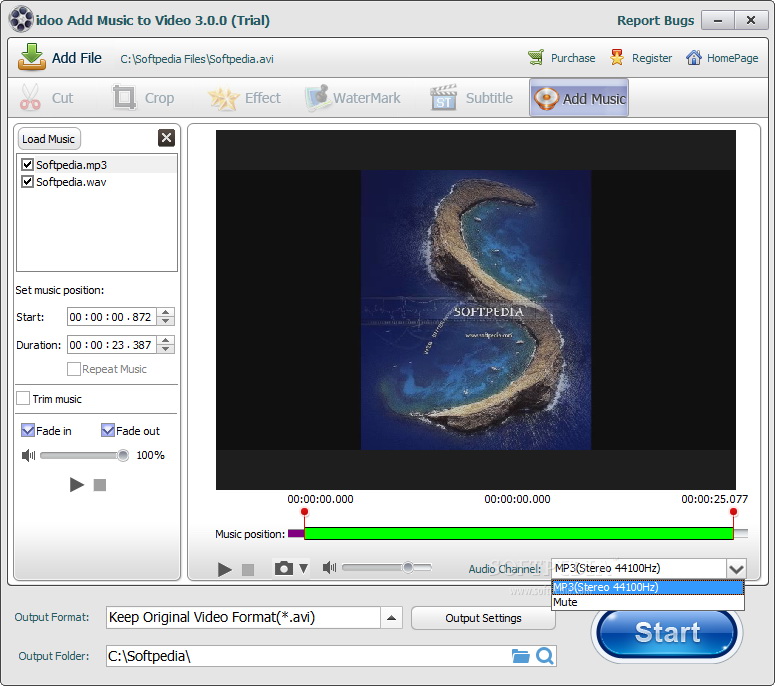The width and height of the screenshot is (775, 686).
Task: Click the Load Music button
Action: [x=48, y=139]
